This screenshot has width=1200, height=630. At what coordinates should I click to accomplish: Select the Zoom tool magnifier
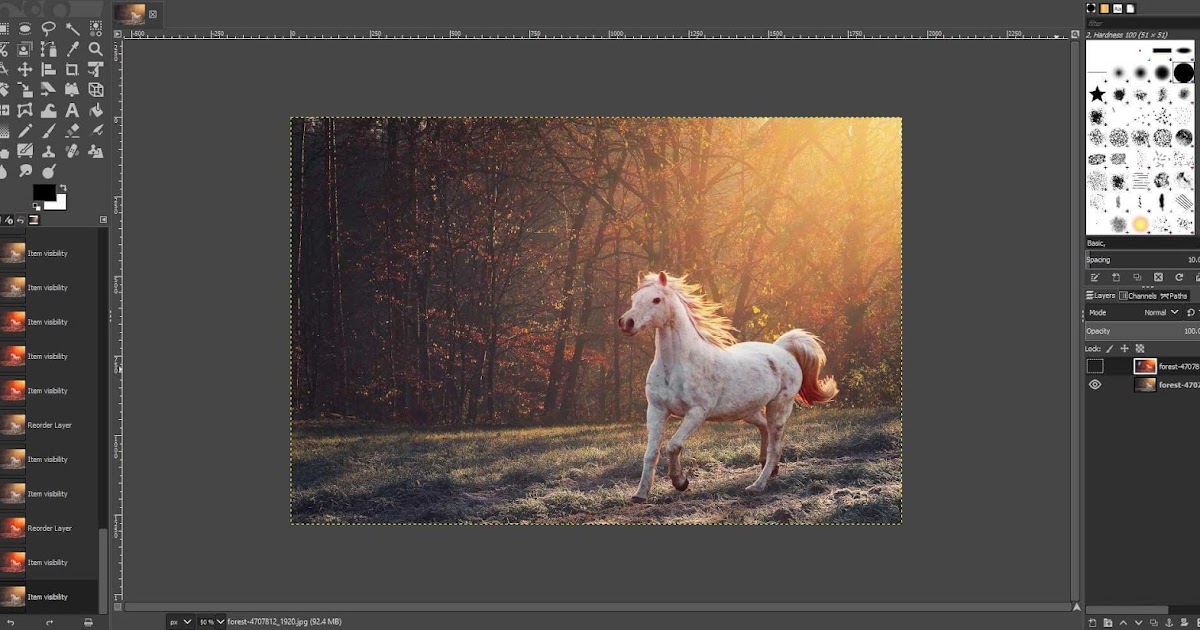(x=95, y=48)
